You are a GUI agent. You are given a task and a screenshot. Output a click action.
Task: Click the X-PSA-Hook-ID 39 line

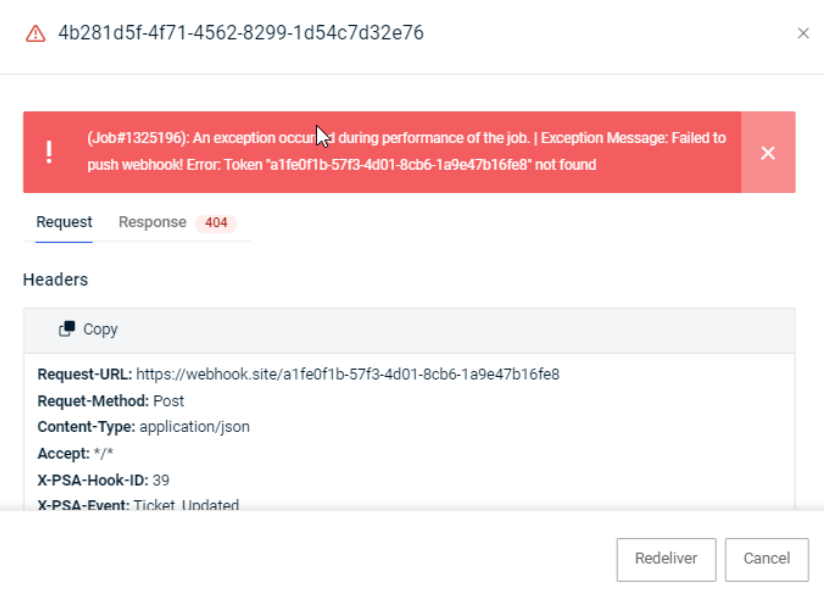[x=104, y=480]
